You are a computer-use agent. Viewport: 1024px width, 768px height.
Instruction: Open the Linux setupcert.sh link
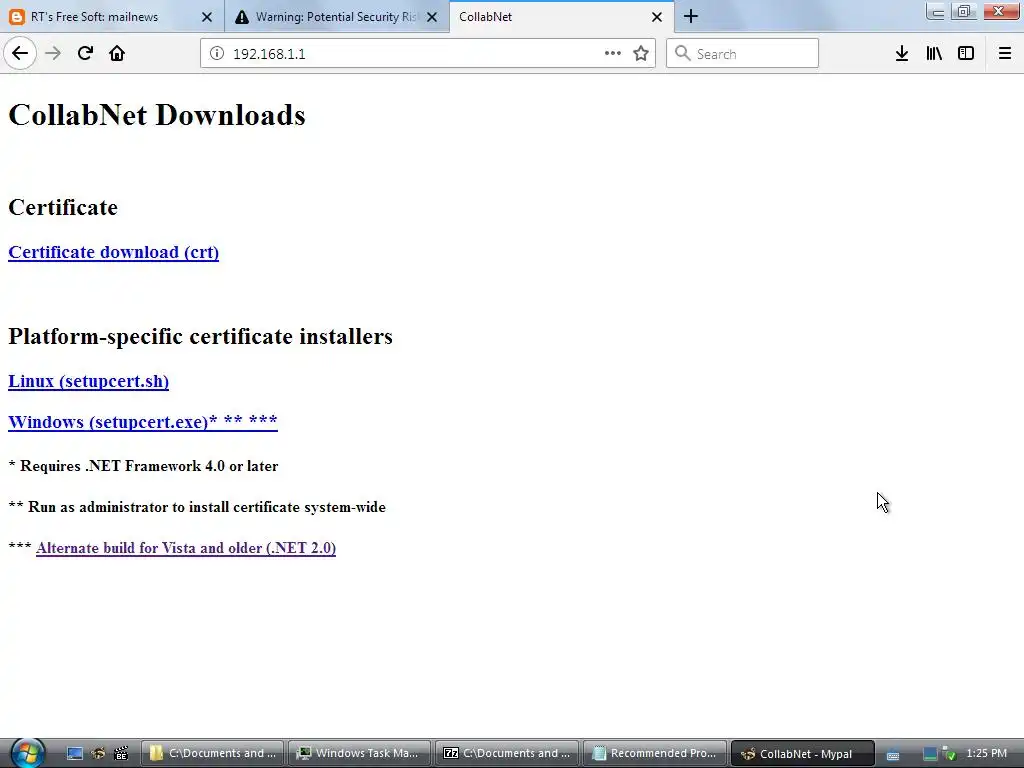coord(88,381)
